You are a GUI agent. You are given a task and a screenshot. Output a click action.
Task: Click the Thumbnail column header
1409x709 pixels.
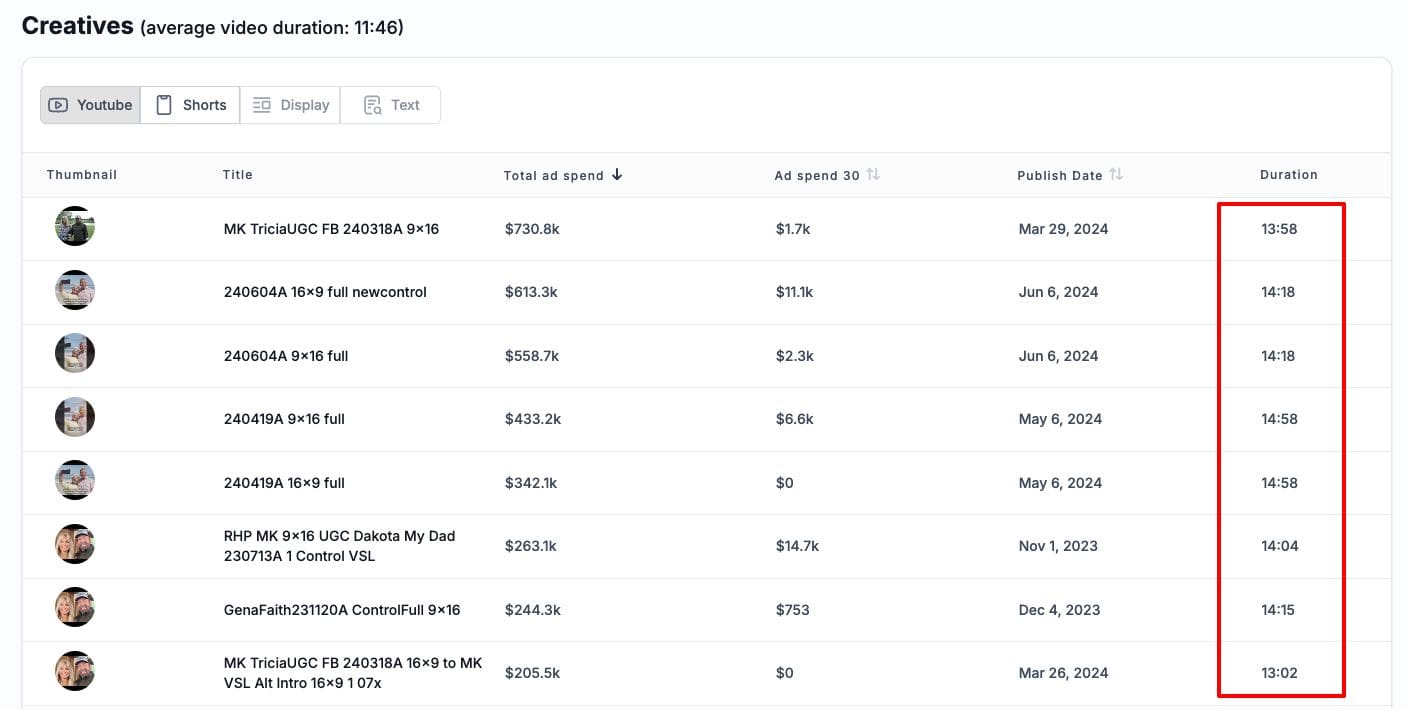(81, 174)
